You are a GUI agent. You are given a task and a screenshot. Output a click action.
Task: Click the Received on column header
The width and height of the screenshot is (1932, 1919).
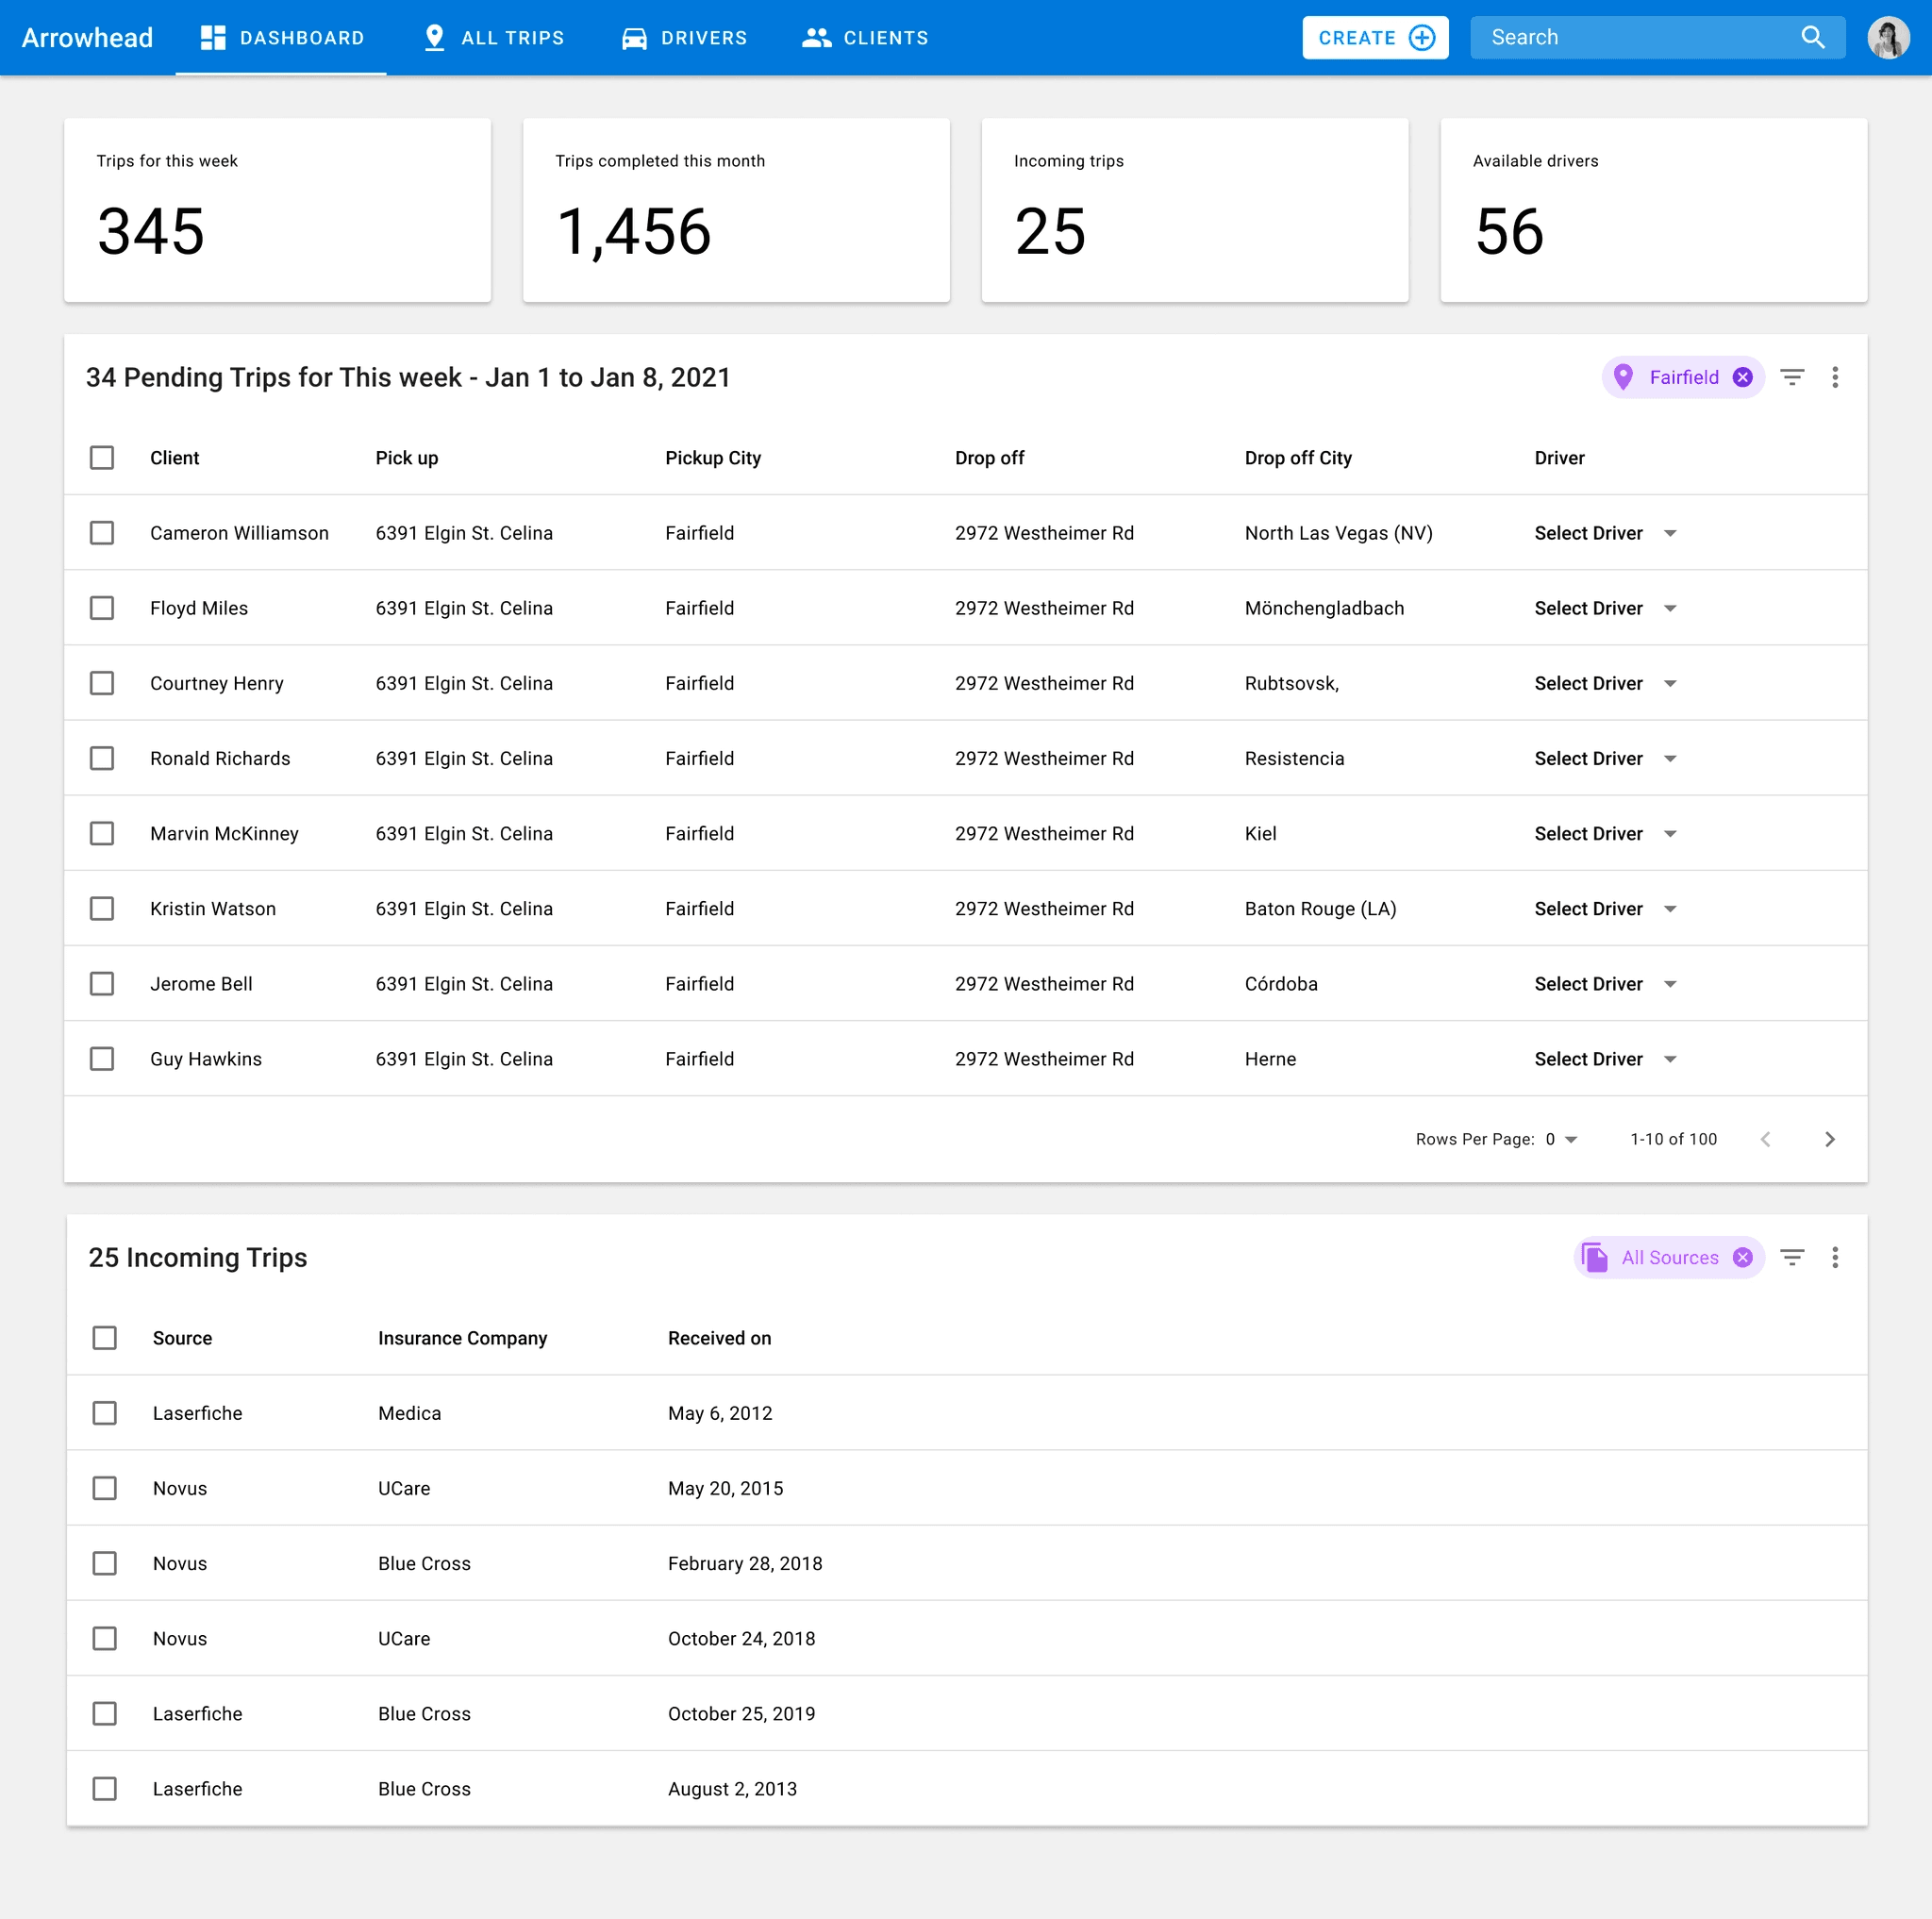click(719, 1338)
